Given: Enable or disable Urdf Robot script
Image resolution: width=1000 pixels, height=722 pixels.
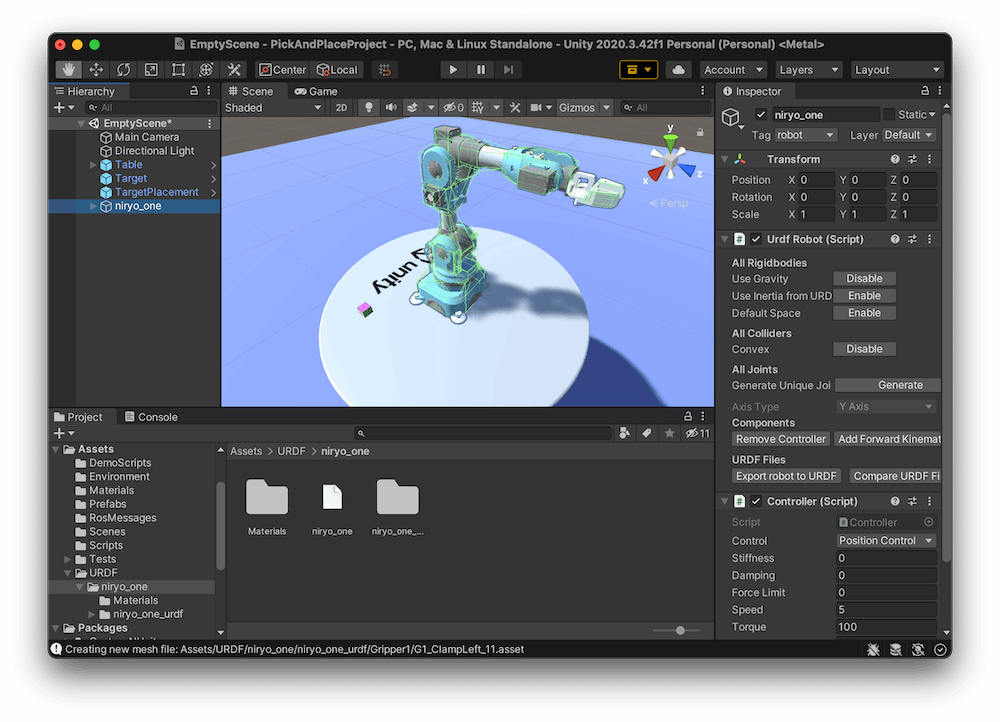Looking at the screenshot, I should point(756,239).
